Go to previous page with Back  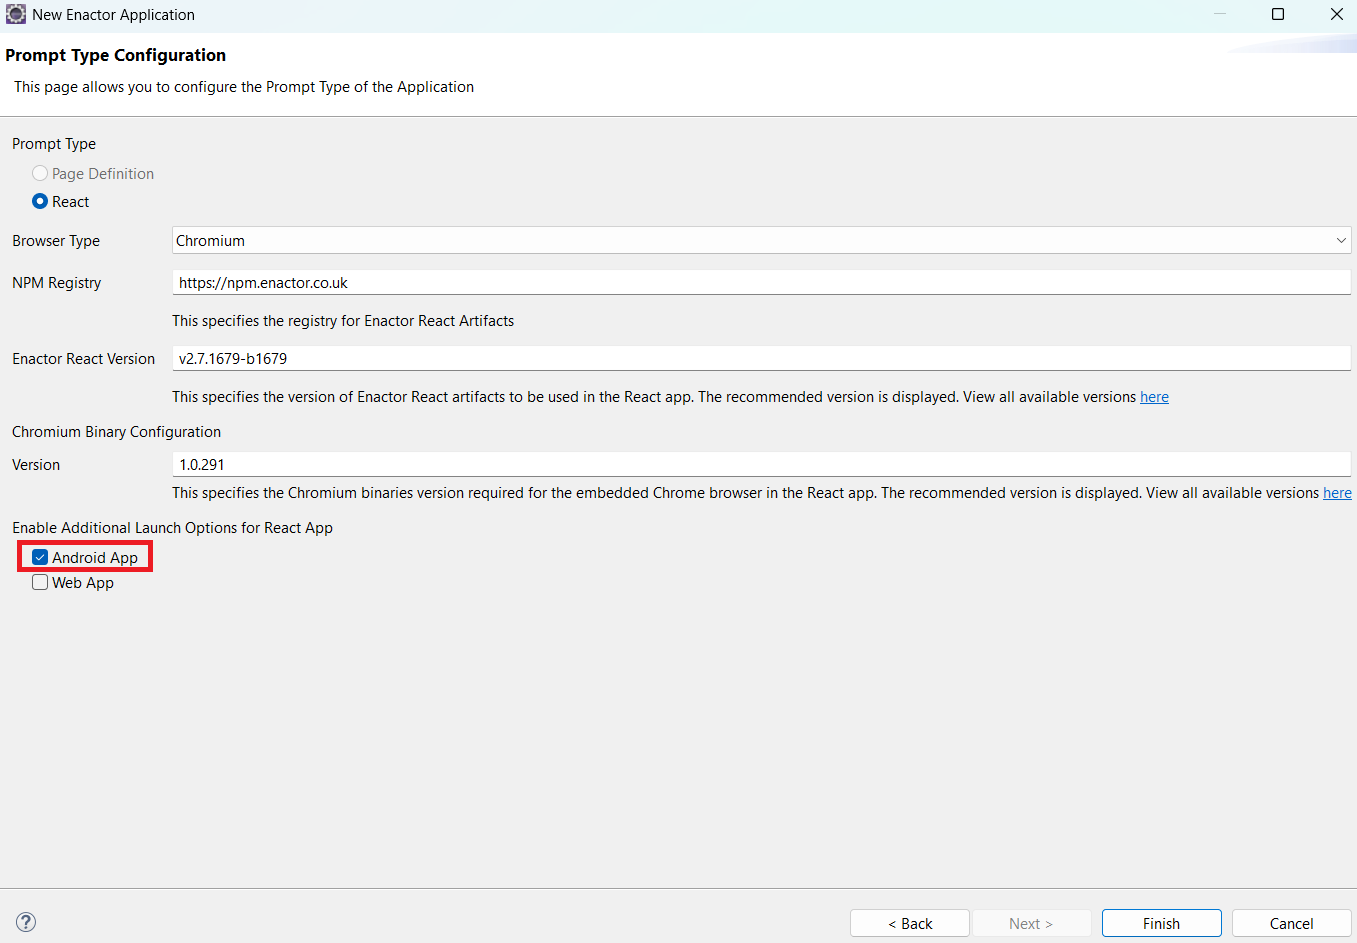[x=910, y=923]
